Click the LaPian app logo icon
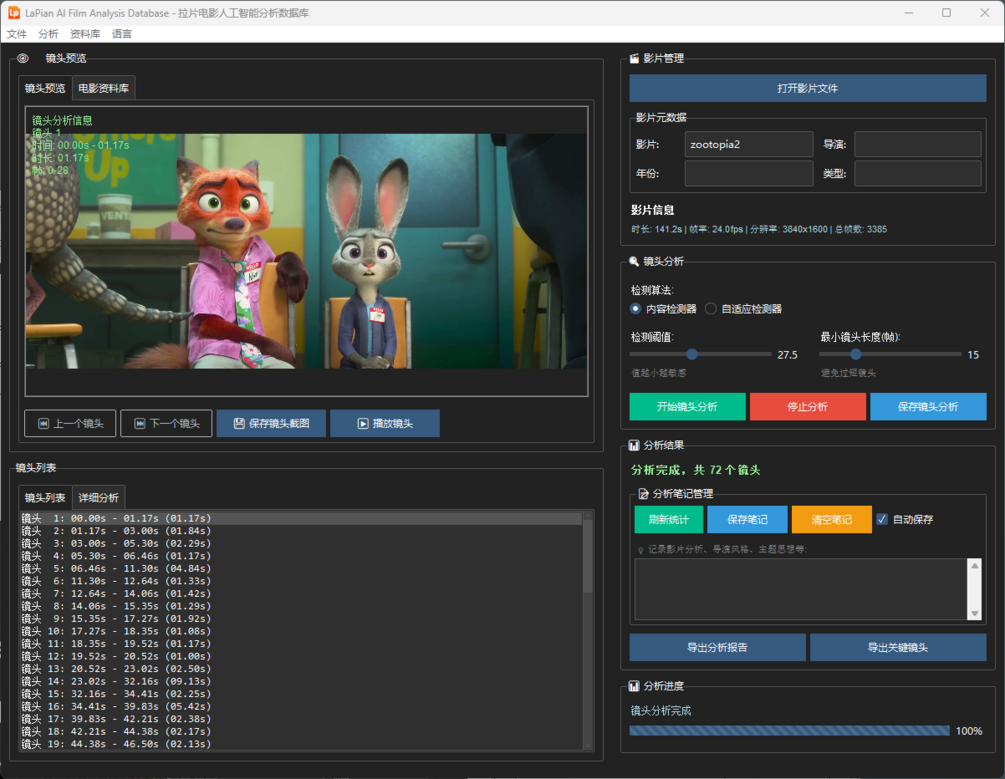1005x779 pixels. 13,13
